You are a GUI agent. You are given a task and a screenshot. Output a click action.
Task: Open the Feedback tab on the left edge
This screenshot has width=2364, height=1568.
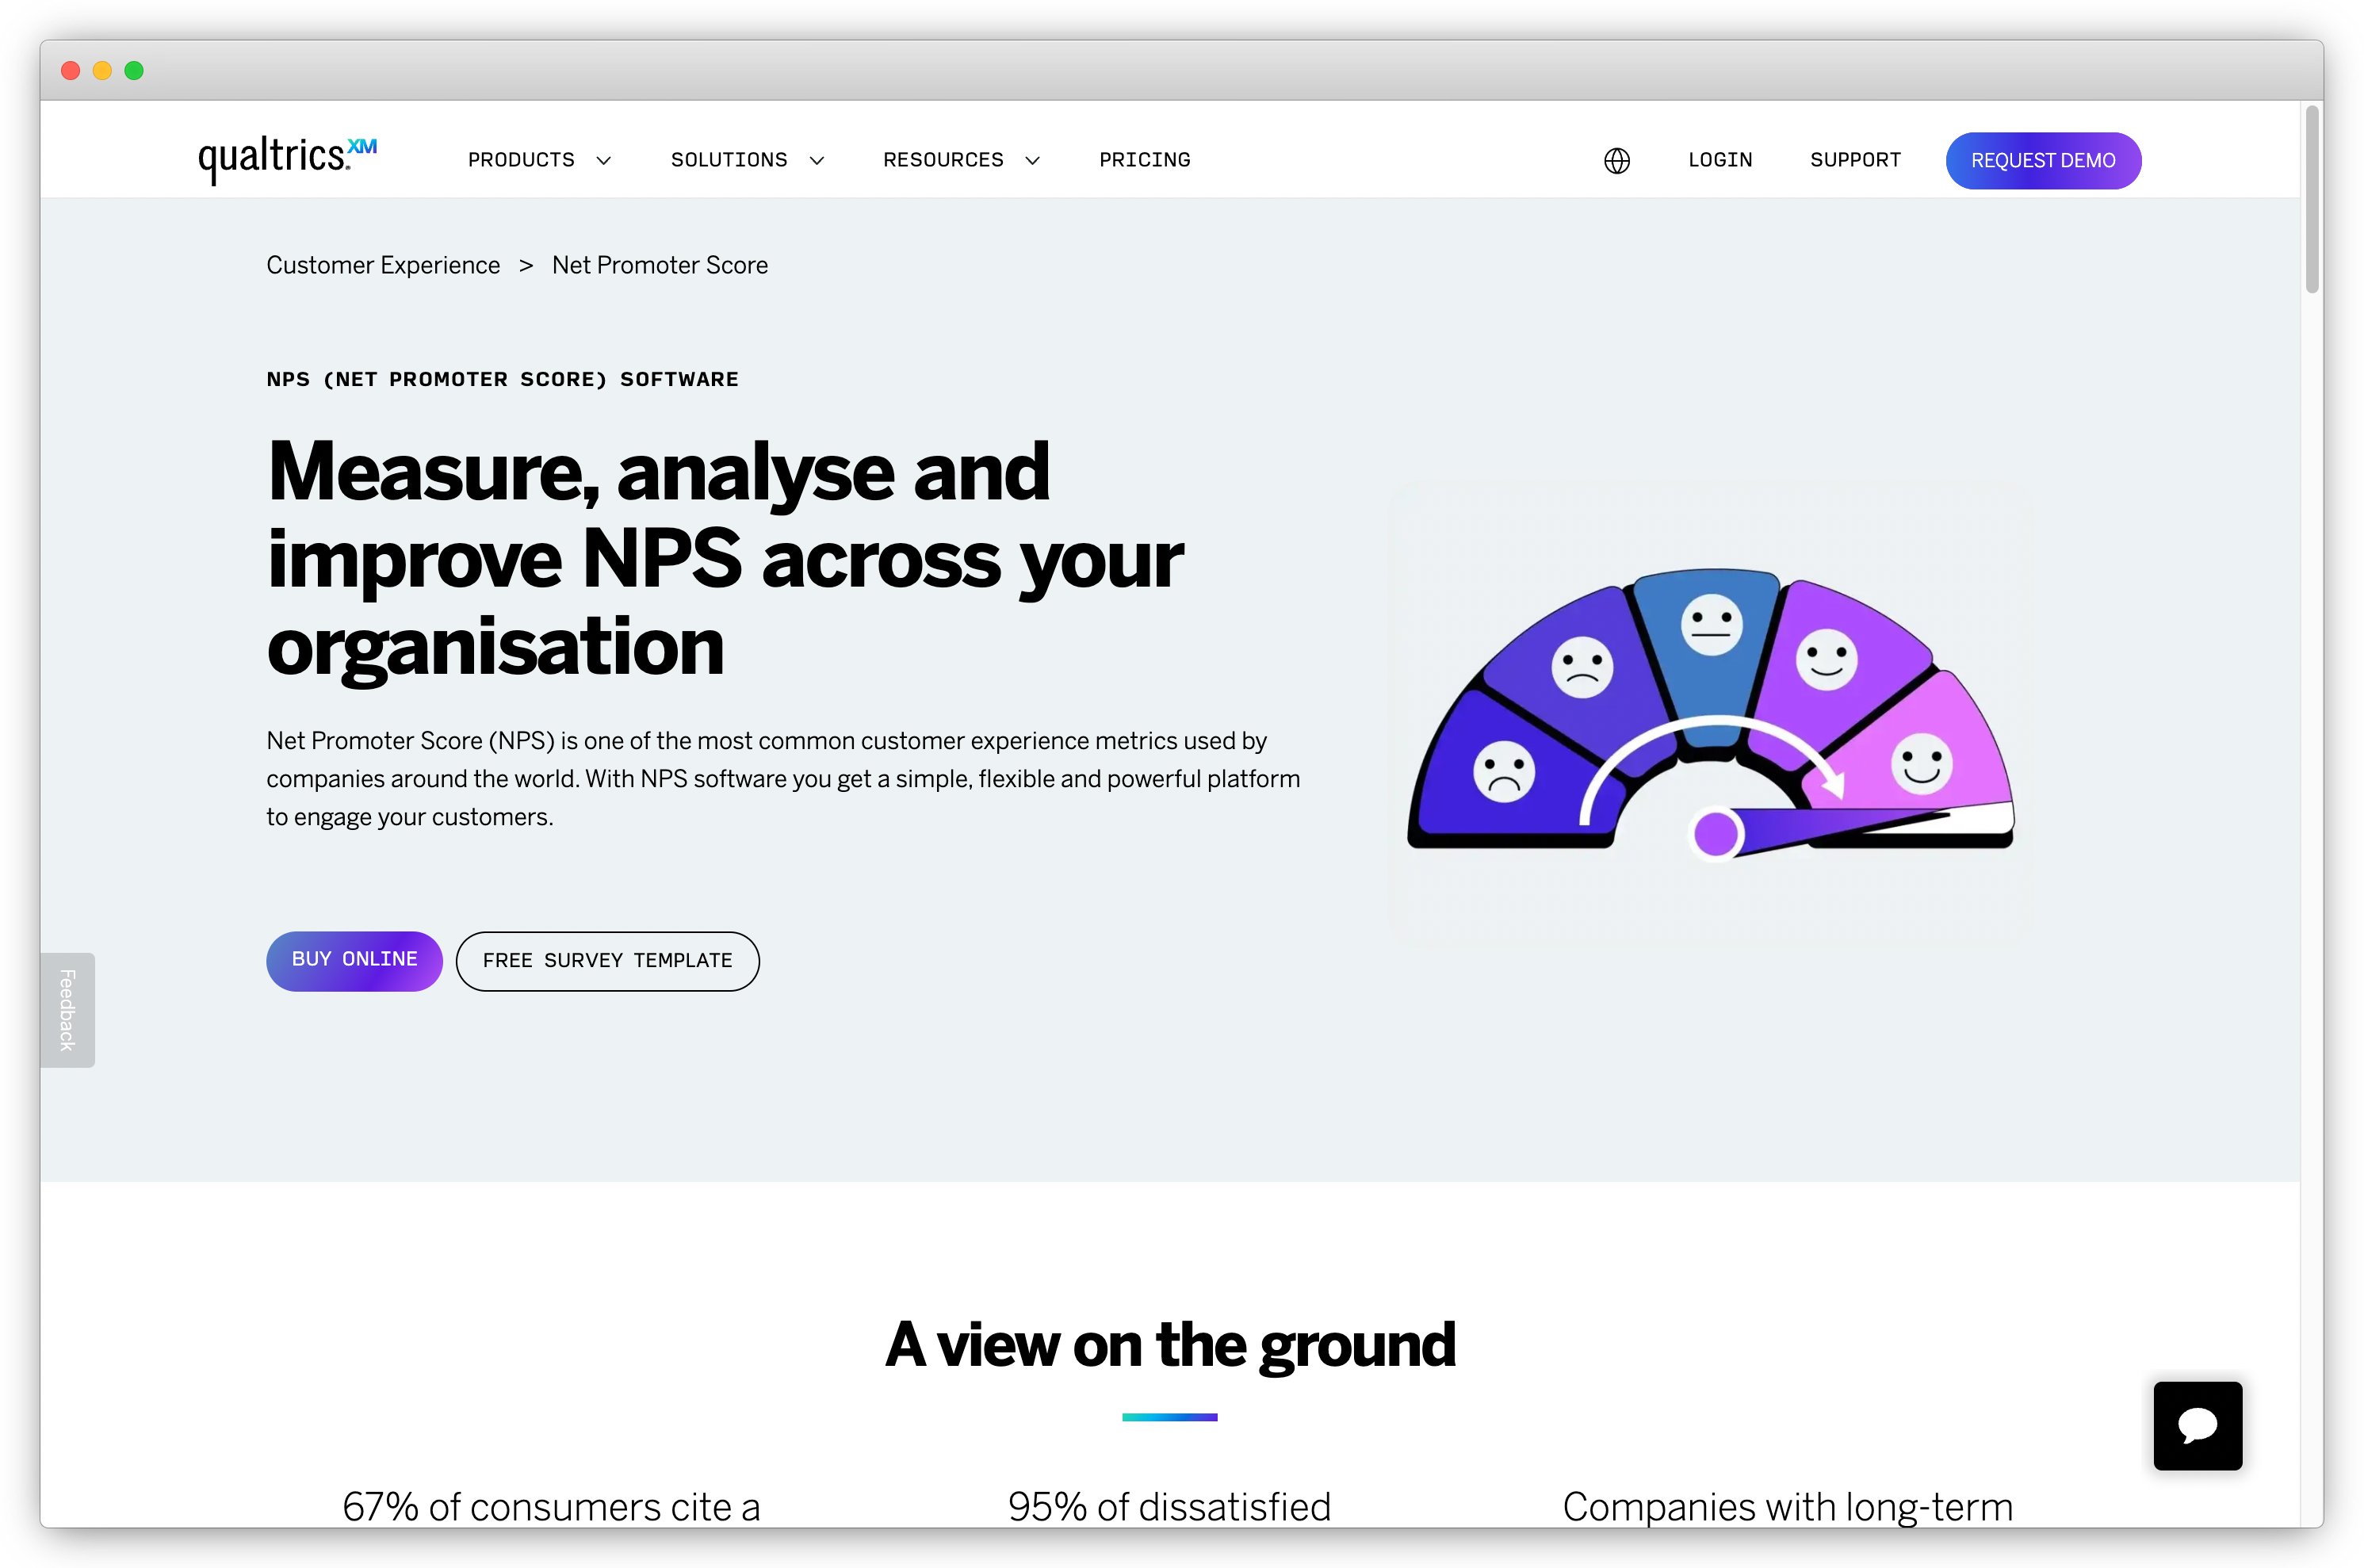[x=66, y=1010]
